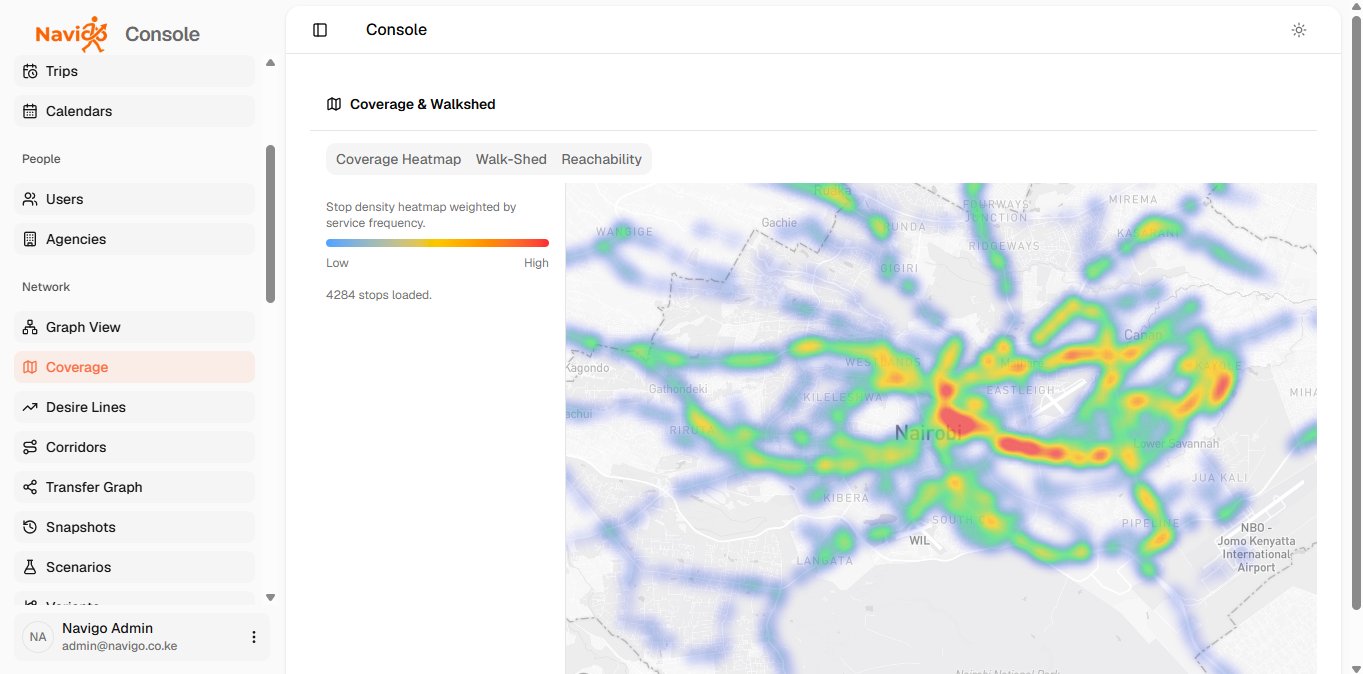Screen dimensions: 1363x674
Task: Click the '4284 stops loaded.' status text
Action: (379, 295)
